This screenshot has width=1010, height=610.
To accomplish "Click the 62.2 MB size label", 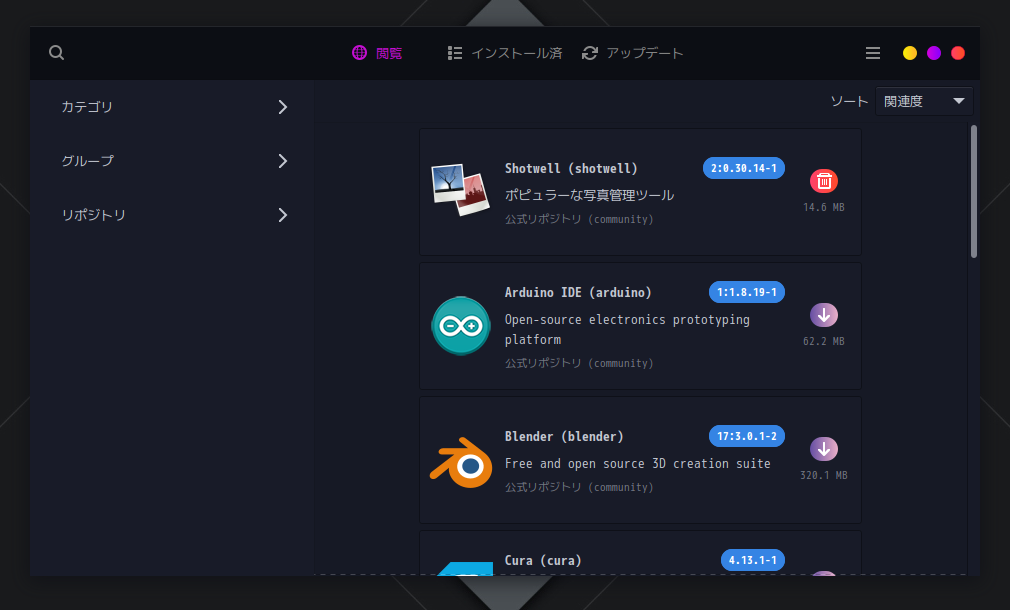I will pyautogui.click(x=824, y=341).
